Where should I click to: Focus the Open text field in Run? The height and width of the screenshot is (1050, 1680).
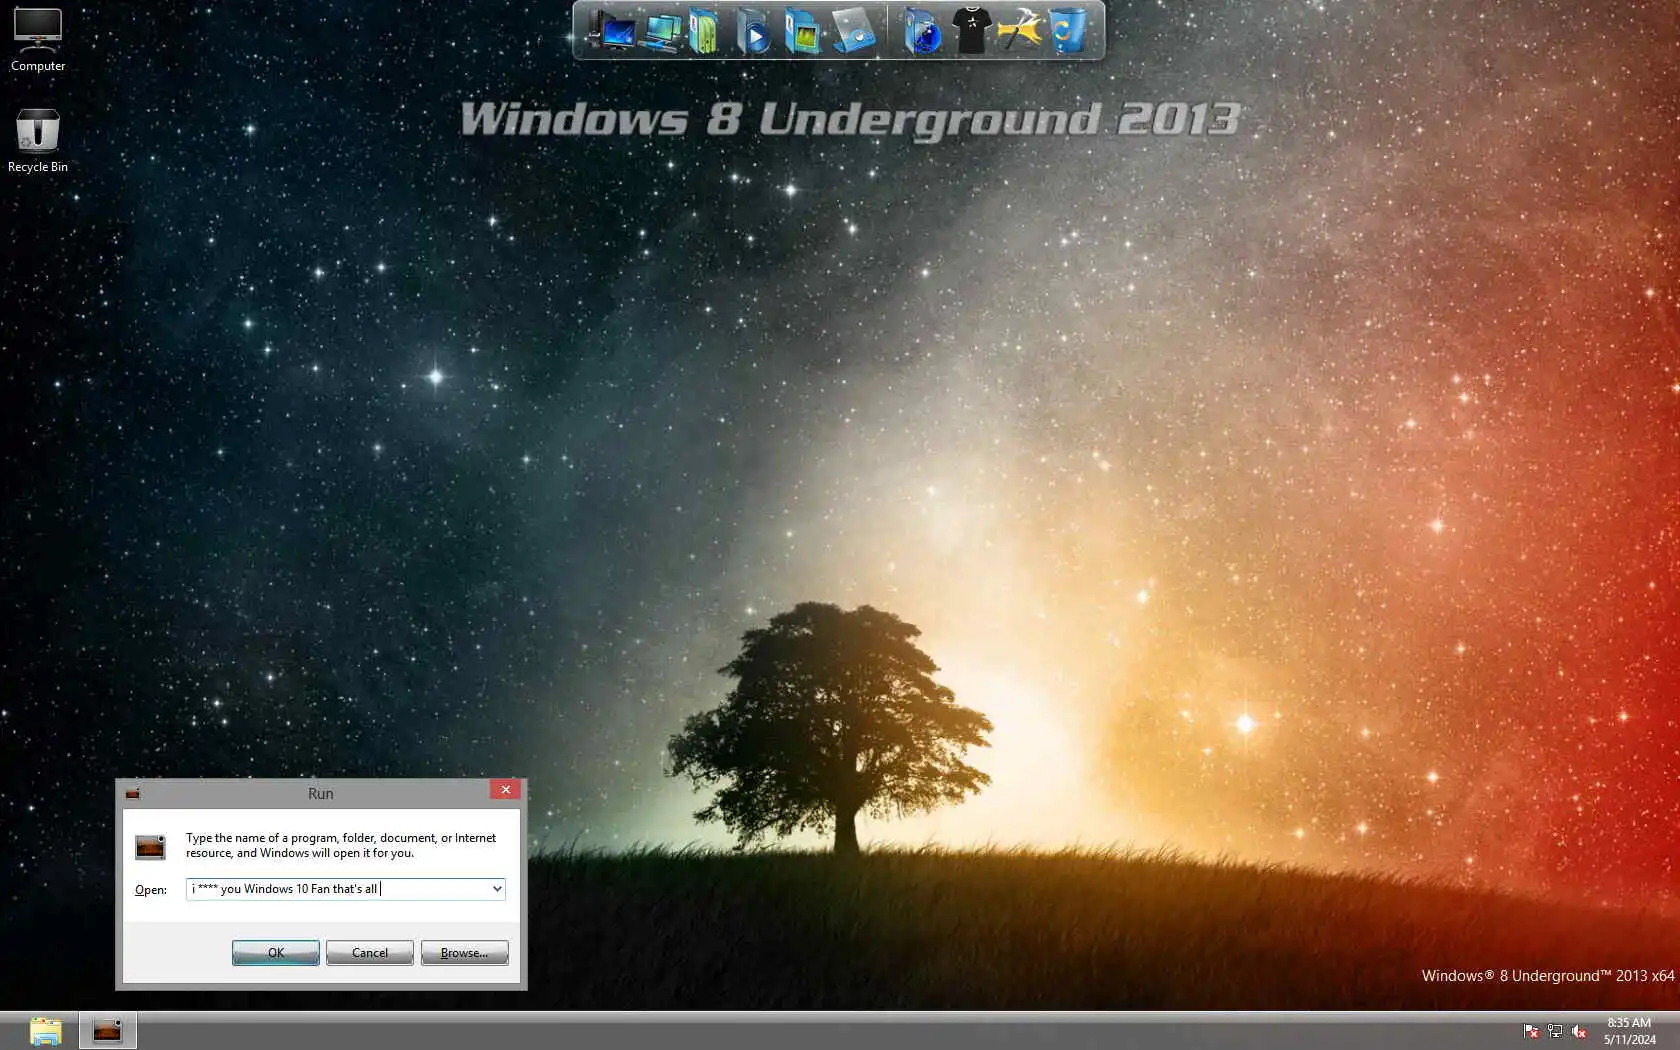tap(338, 889)
